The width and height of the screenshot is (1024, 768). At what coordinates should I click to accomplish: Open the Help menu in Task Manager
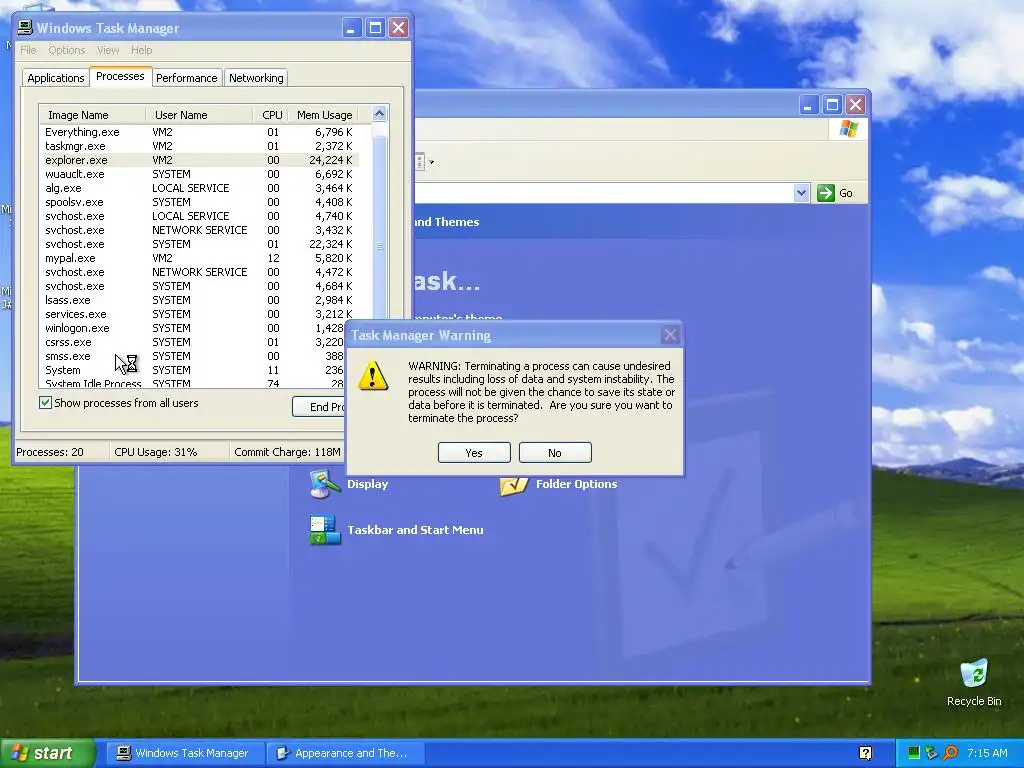point(141,50)
